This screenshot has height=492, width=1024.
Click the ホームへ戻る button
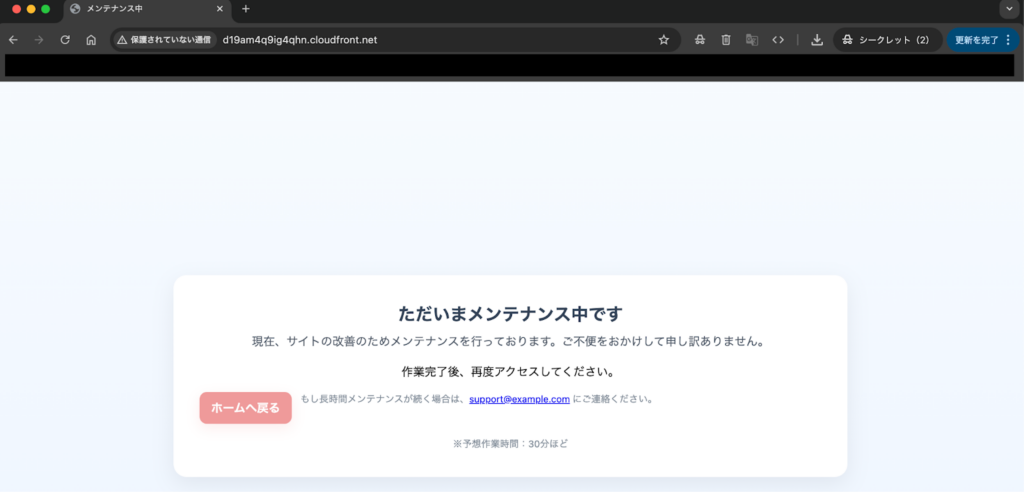[245, 408]
